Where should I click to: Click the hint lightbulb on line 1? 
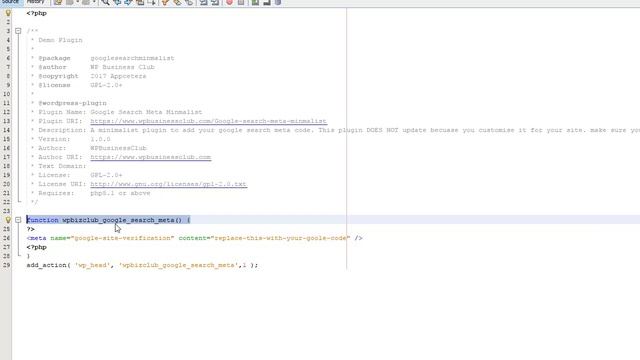pos(8,13)
